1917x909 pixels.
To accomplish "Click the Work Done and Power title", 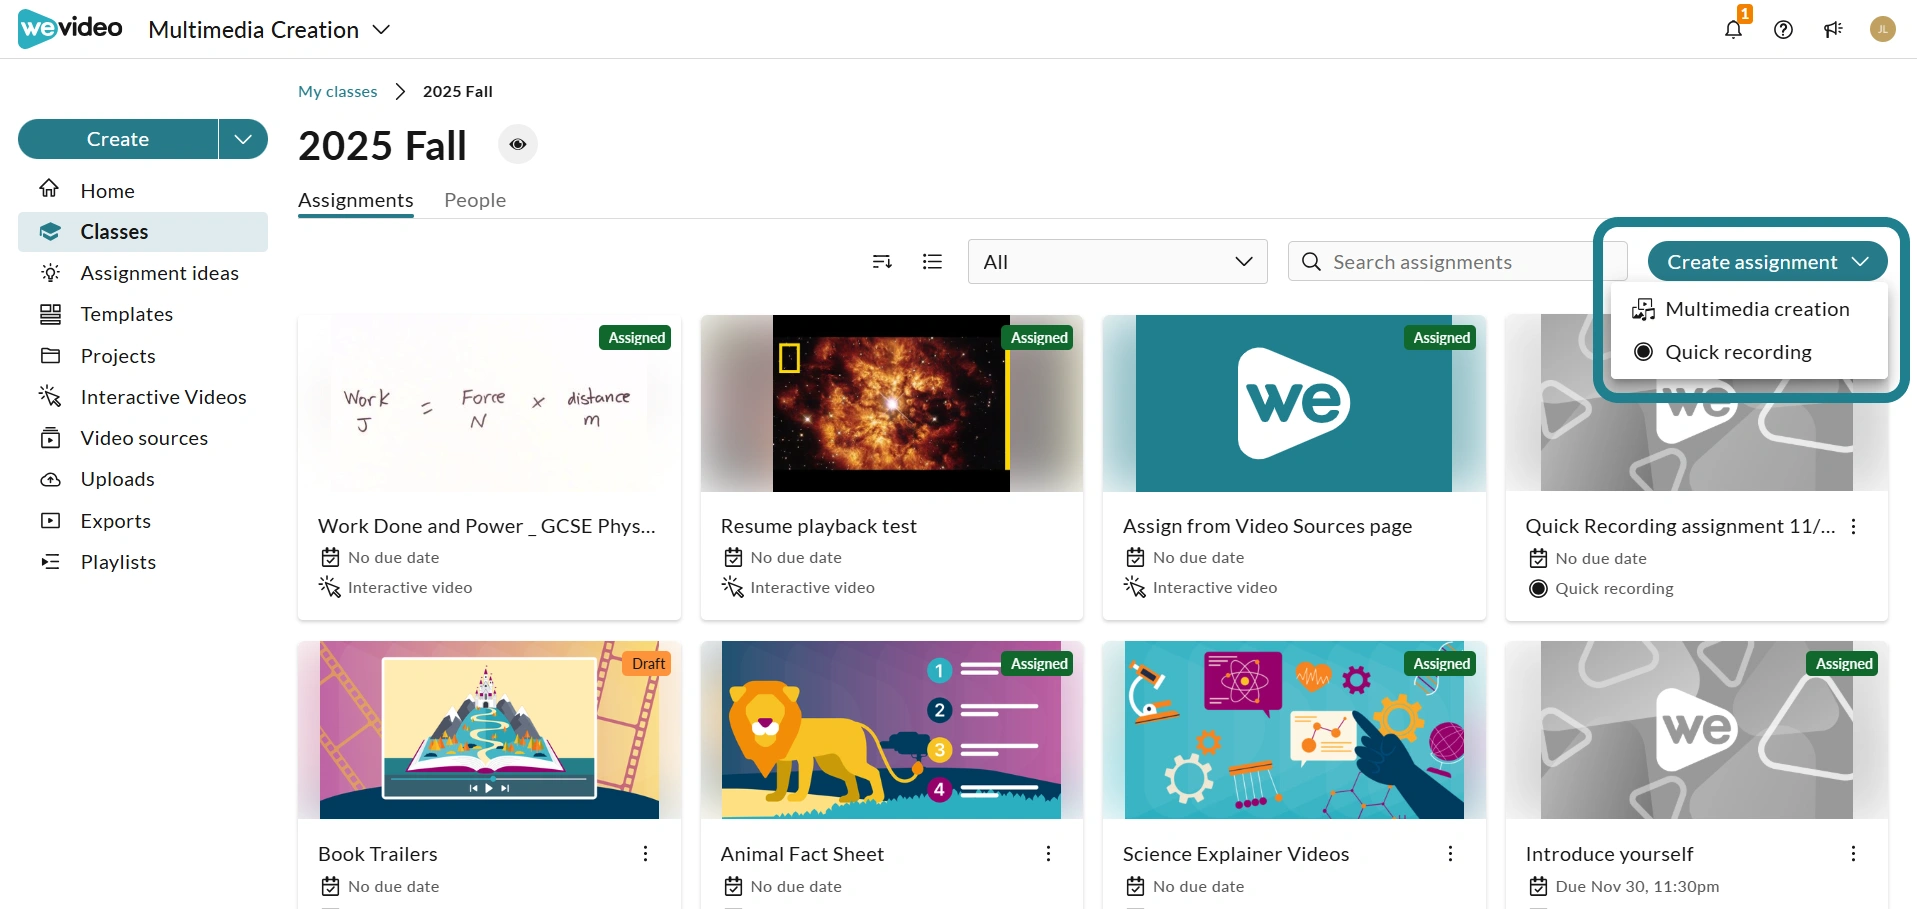I will click(487, 526).
